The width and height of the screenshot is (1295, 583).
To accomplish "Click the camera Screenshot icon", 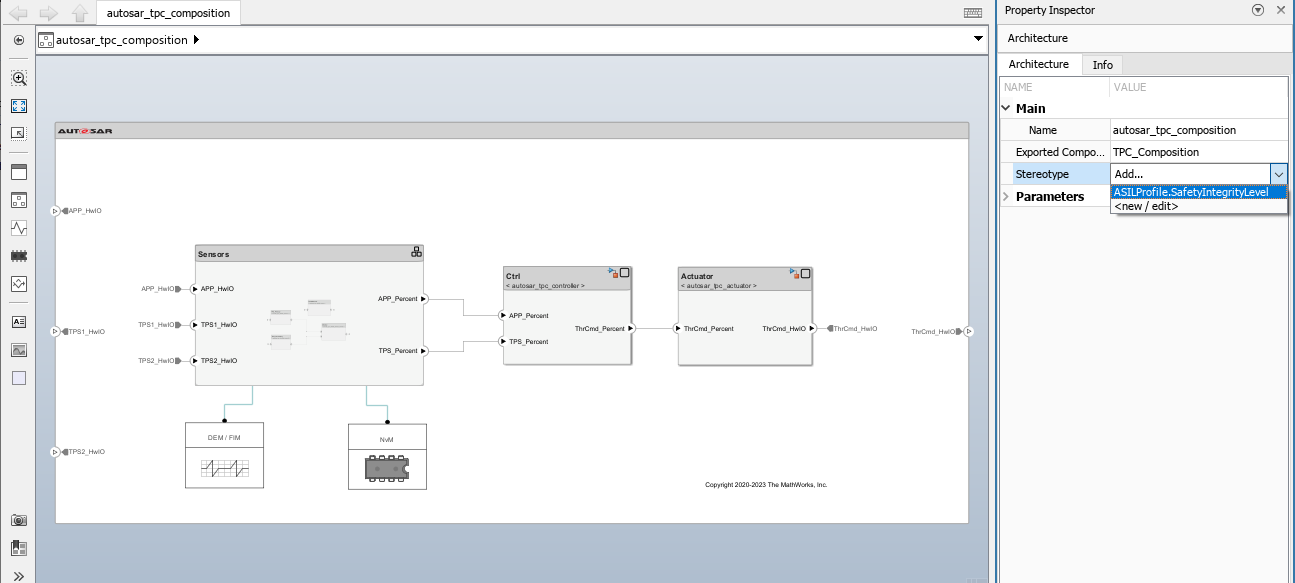I will click(x=18, y=520).
